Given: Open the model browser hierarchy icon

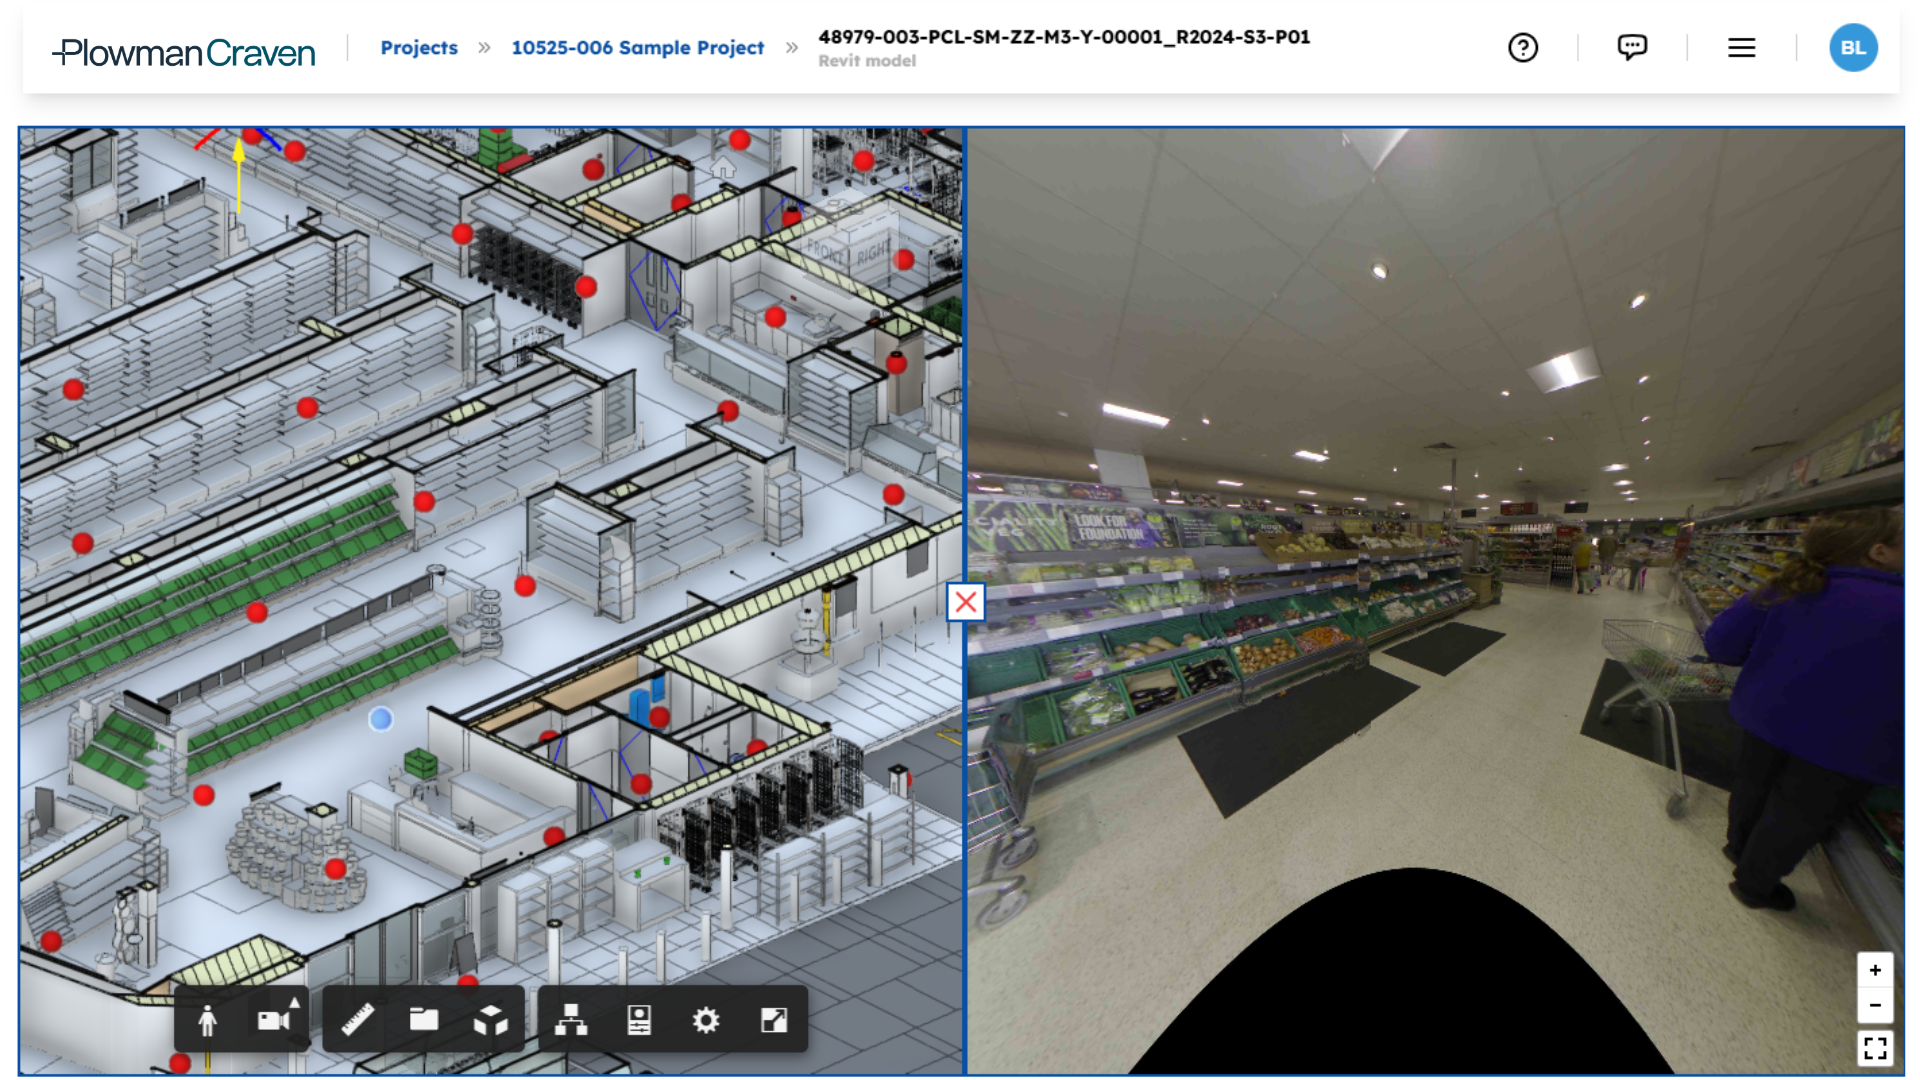Looking at the screenshot, I should pos(571,1020).
